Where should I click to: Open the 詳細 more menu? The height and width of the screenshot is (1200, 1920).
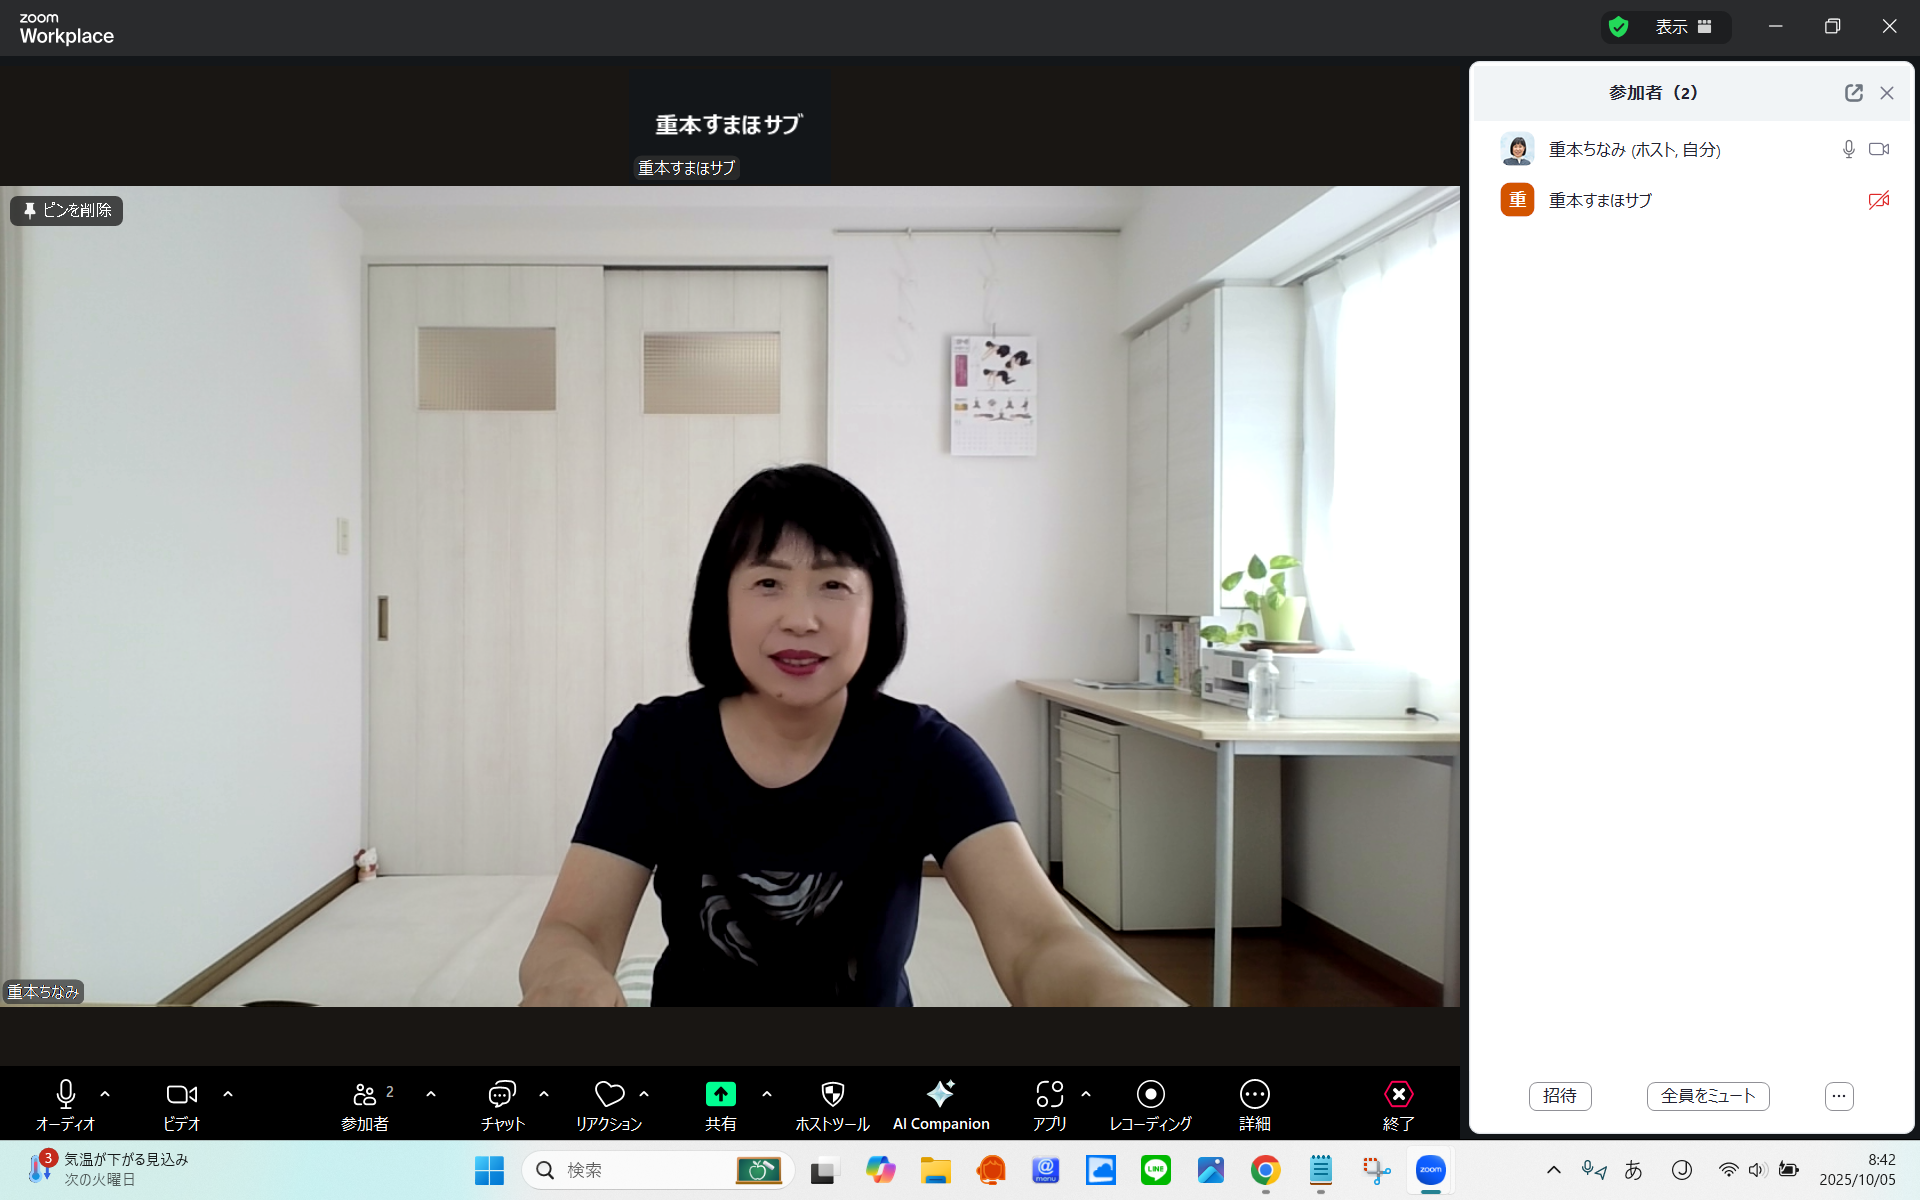[1254, 1094]
